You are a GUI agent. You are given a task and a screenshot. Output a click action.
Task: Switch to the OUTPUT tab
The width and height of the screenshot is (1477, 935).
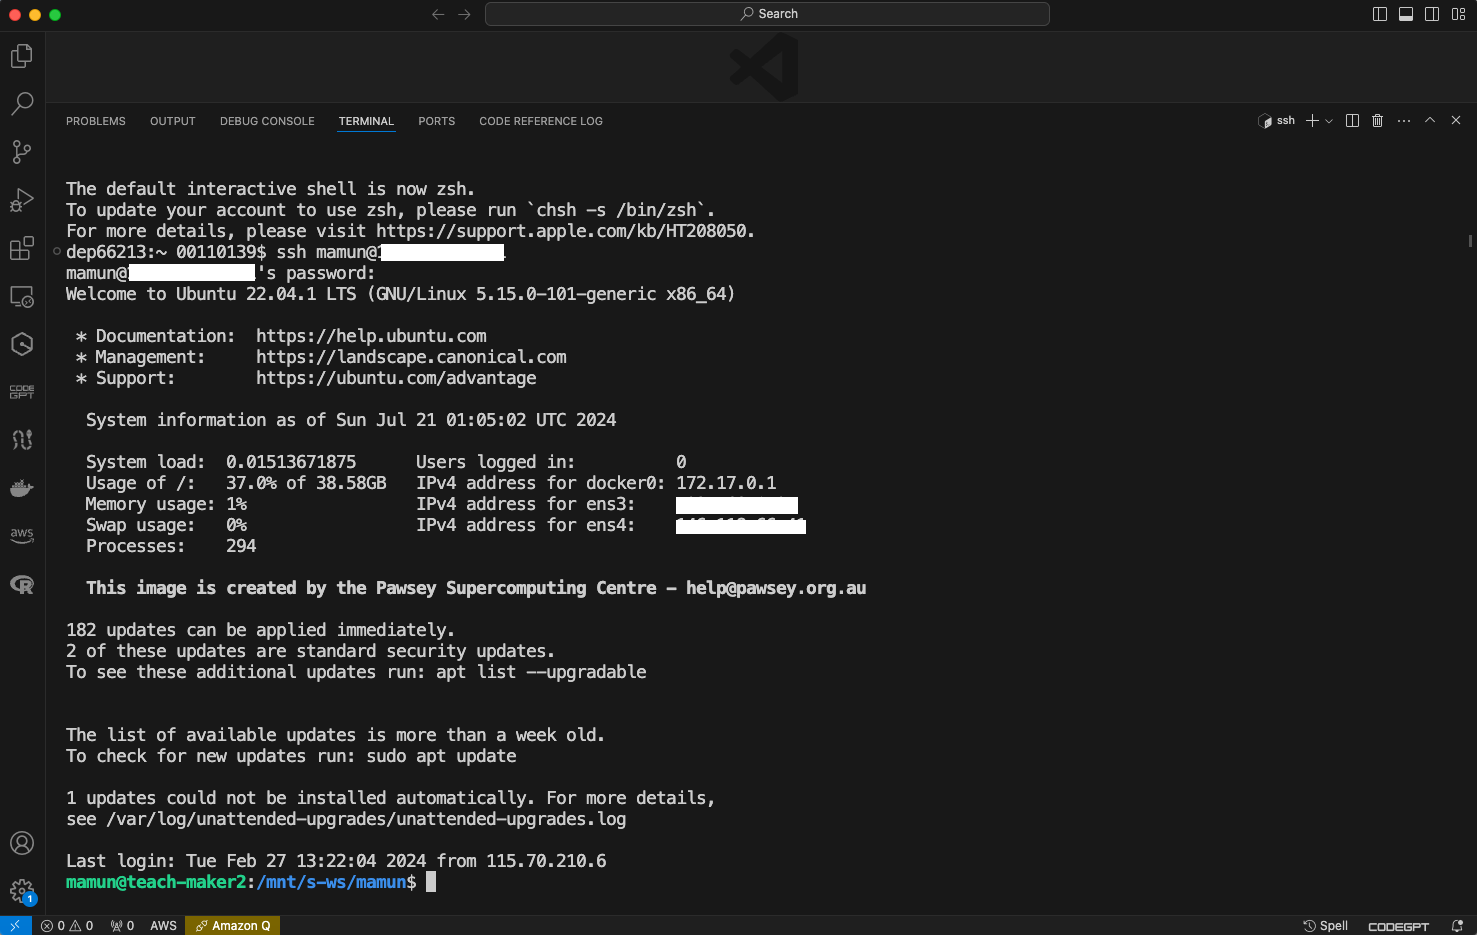tap(172, 121)
